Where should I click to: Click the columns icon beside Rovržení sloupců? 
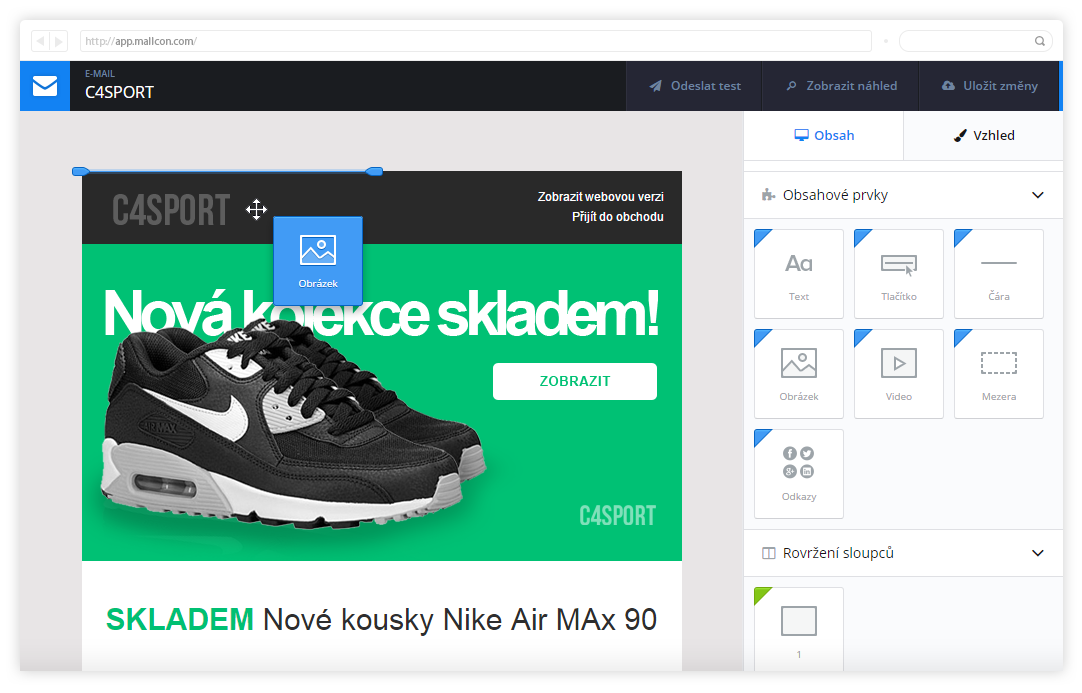[x=768, y=553]
